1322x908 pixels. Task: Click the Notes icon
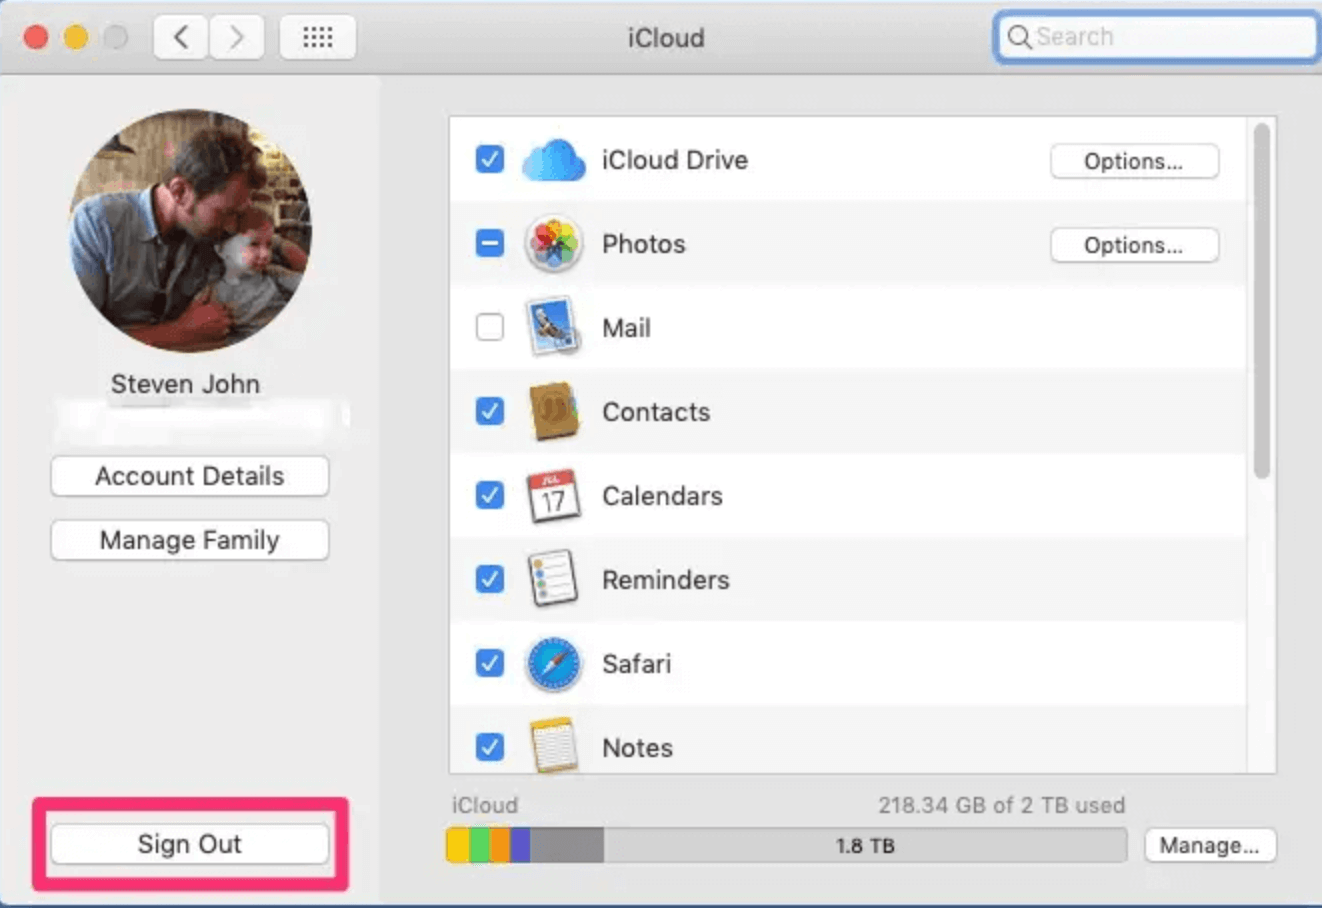click(x=554, y=747)
